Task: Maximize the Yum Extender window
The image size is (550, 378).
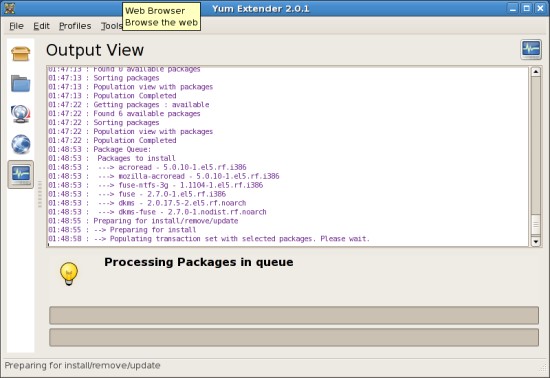Action: pos(526,8)
